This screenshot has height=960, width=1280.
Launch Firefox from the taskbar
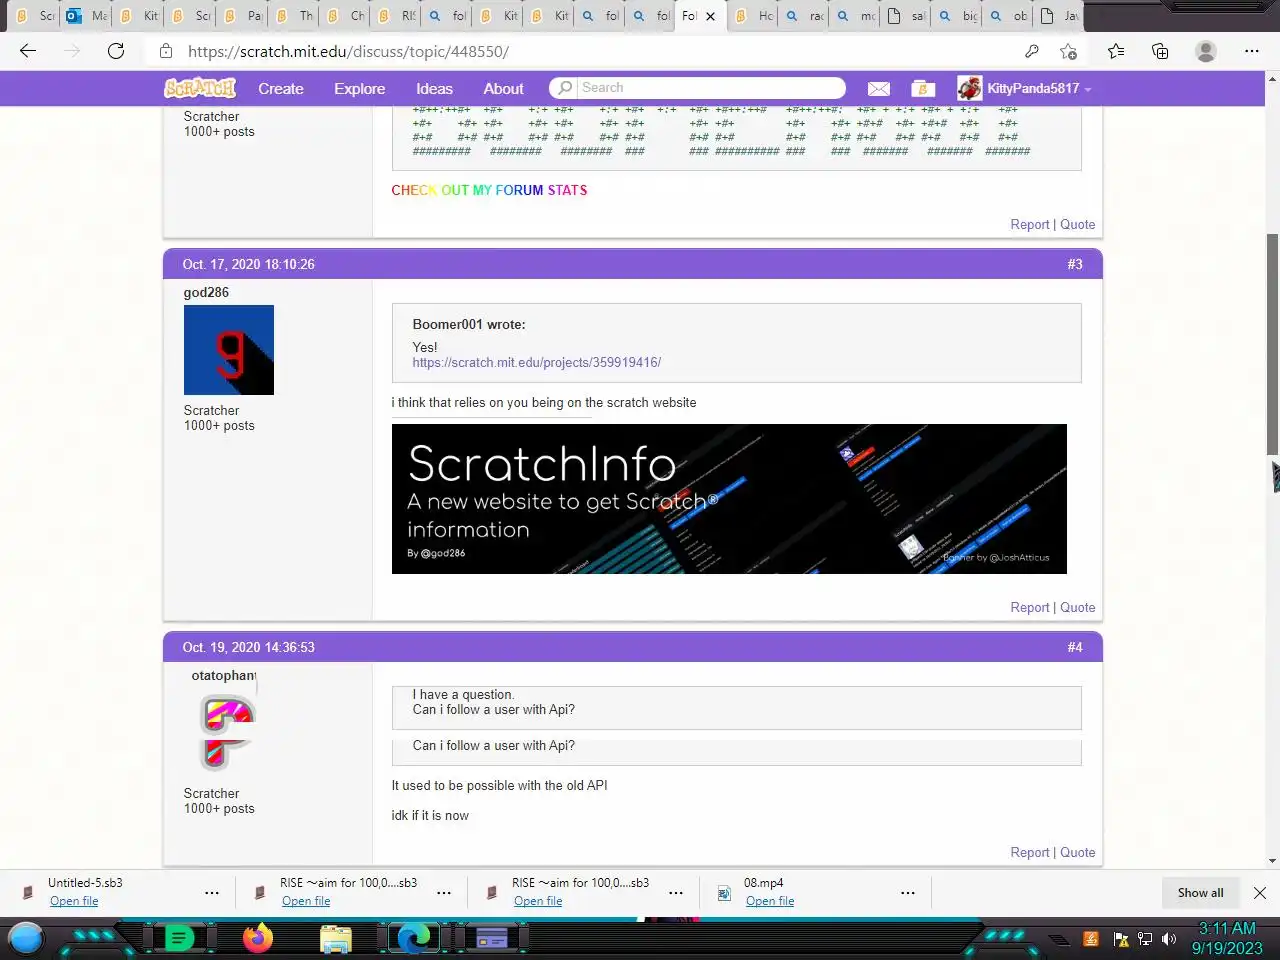258,938
